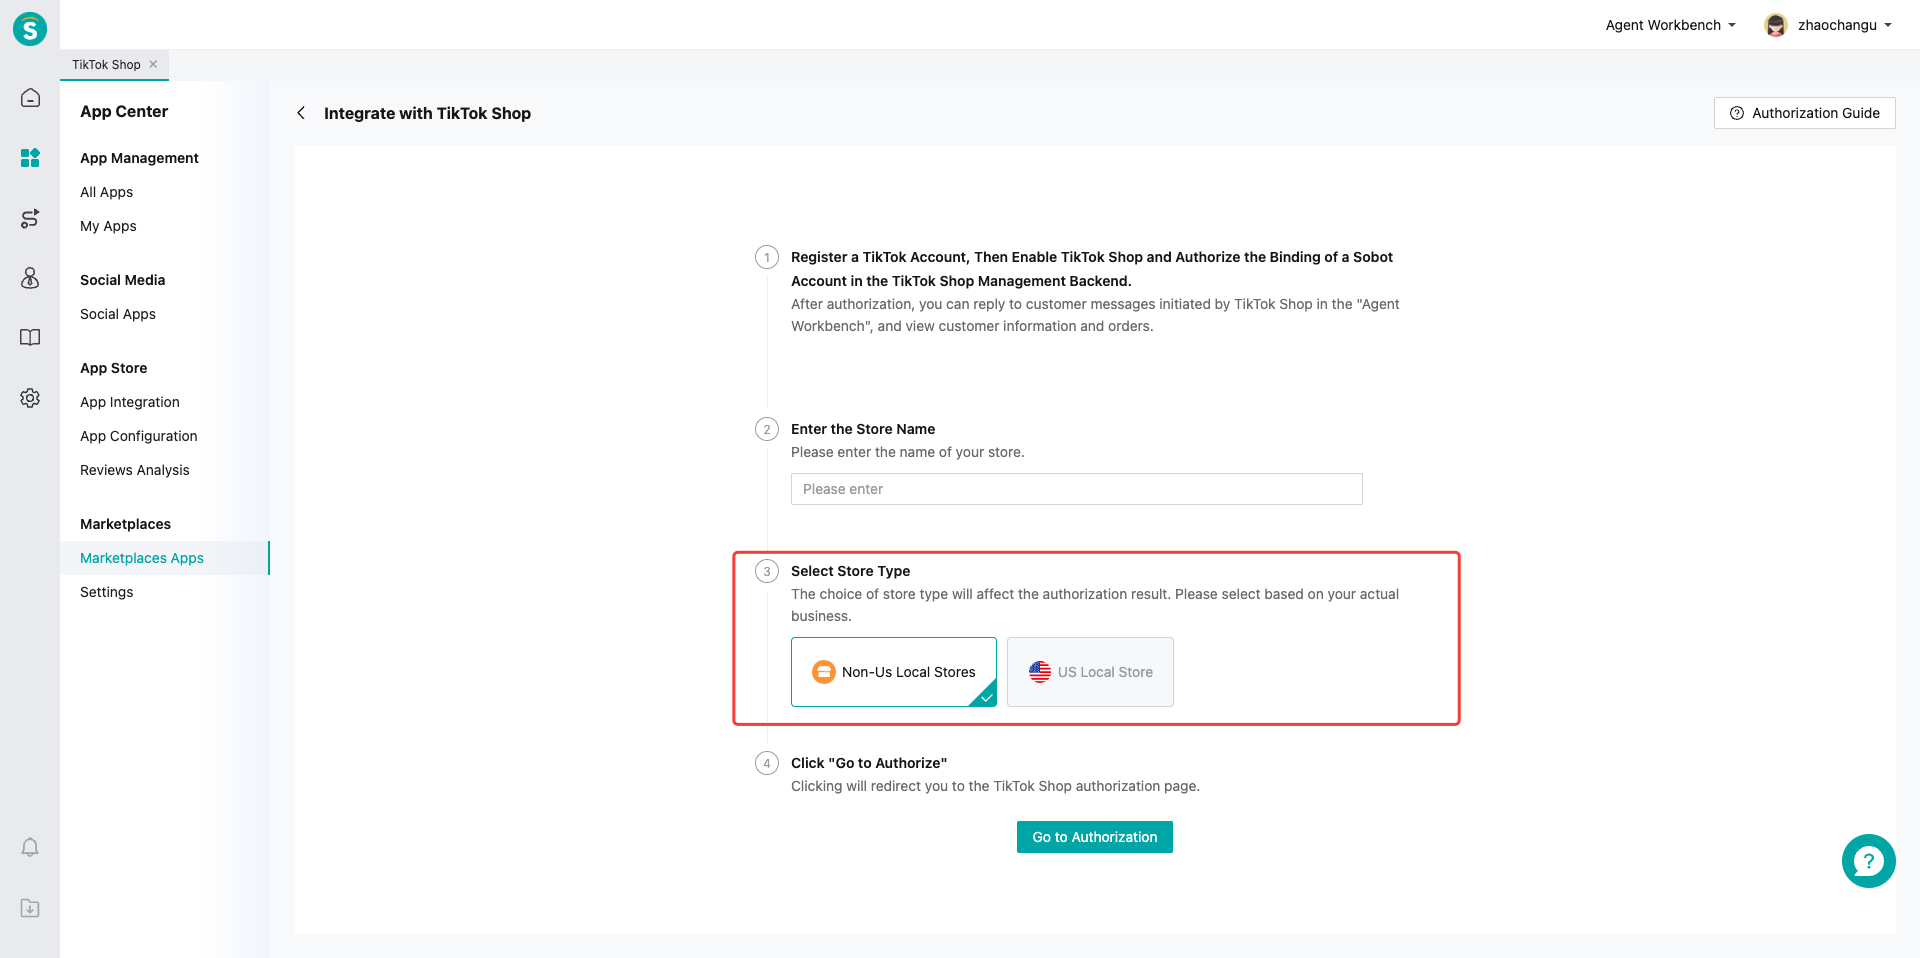Image resolution: width=1920 pixels, height=958 pixels.
Task: Select the US Local Store option
Action: point(1090,672)
